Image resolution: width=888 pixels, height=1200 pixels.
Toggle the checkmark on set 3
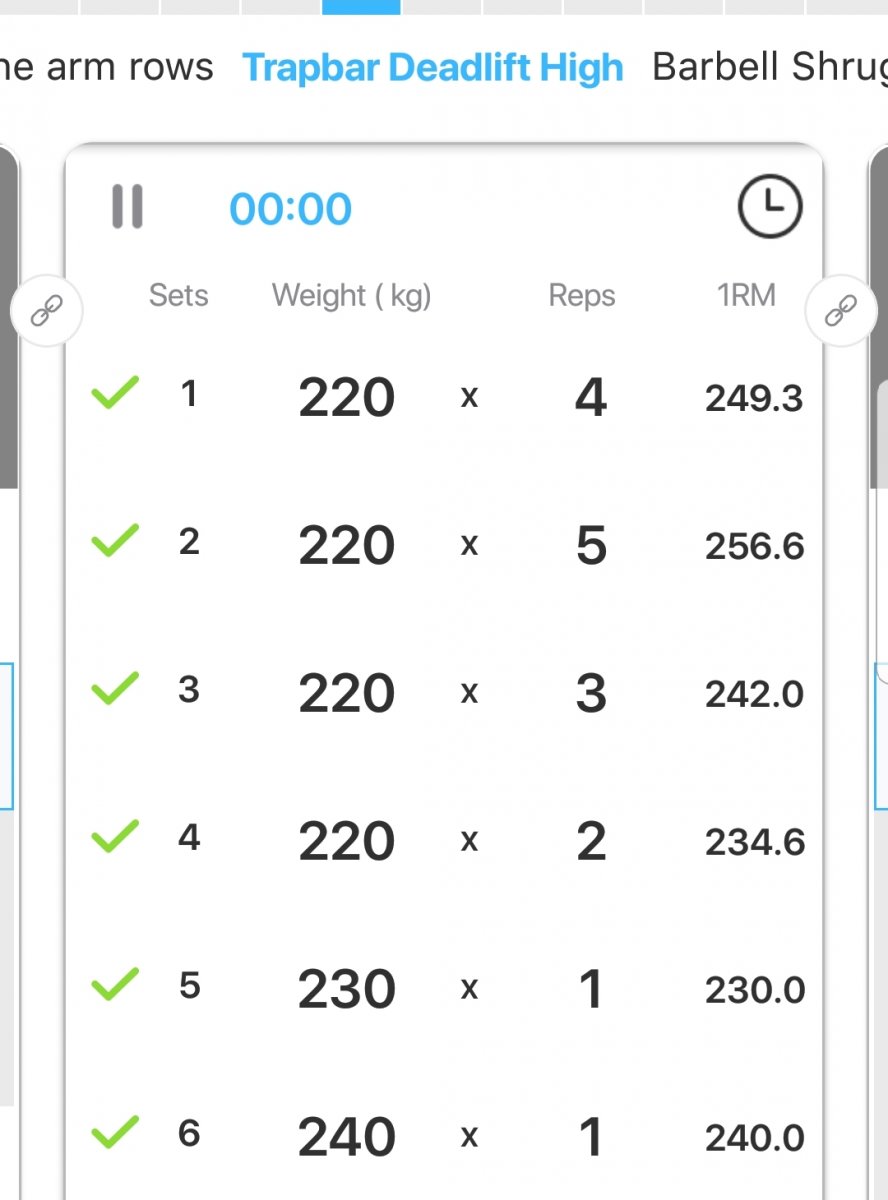115,691
